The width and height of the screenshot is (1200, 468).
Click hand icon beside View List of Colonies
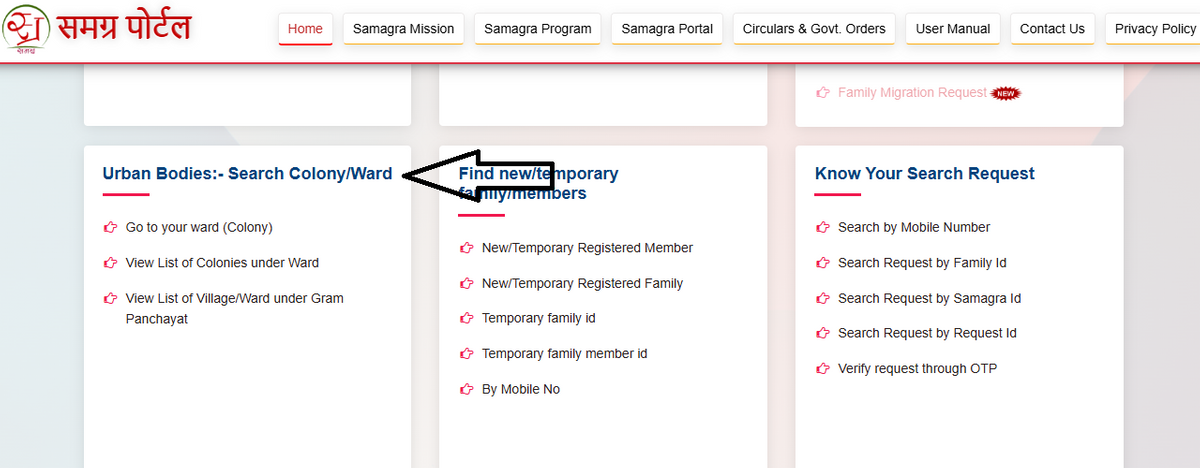[111, 263]
